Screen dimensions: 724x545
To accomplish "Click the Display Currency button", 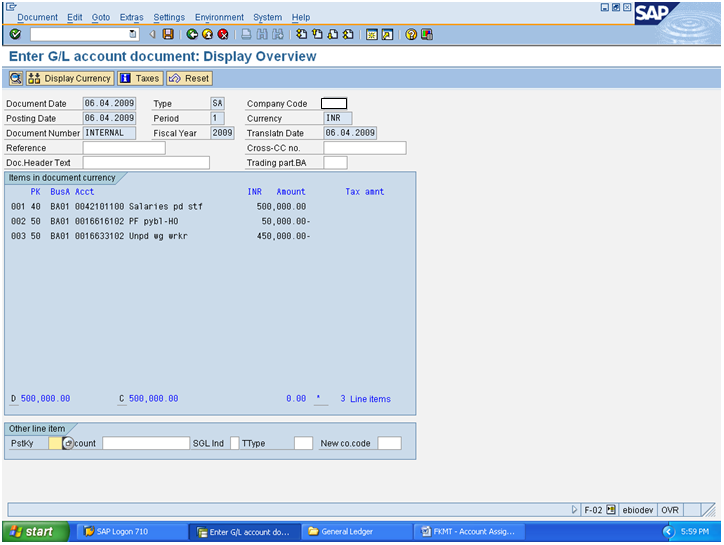I will (70, 79).
